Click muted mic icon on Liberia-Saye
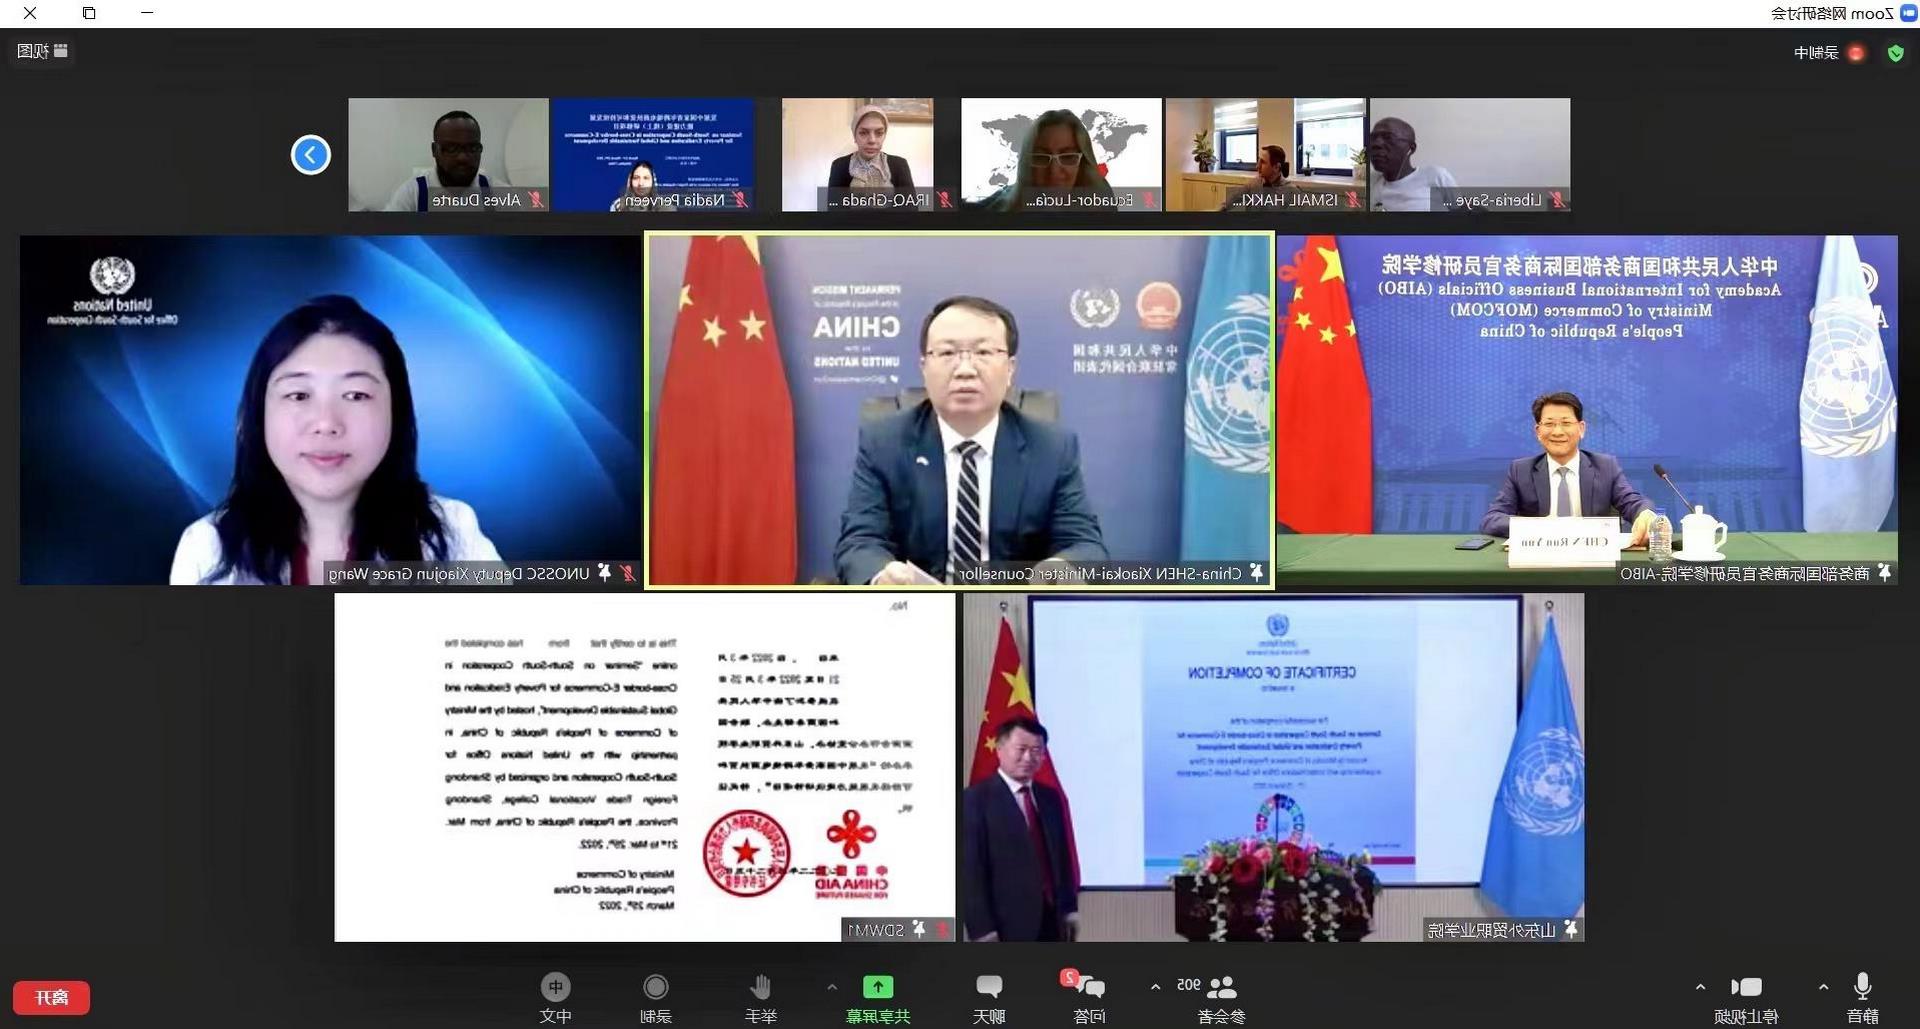 [x=1557, y=200]
